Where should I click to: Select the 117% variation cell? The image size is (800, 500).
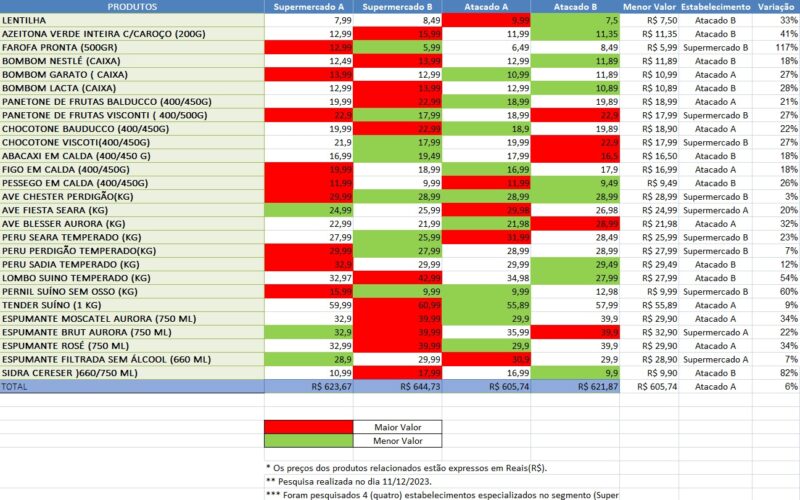776,47
